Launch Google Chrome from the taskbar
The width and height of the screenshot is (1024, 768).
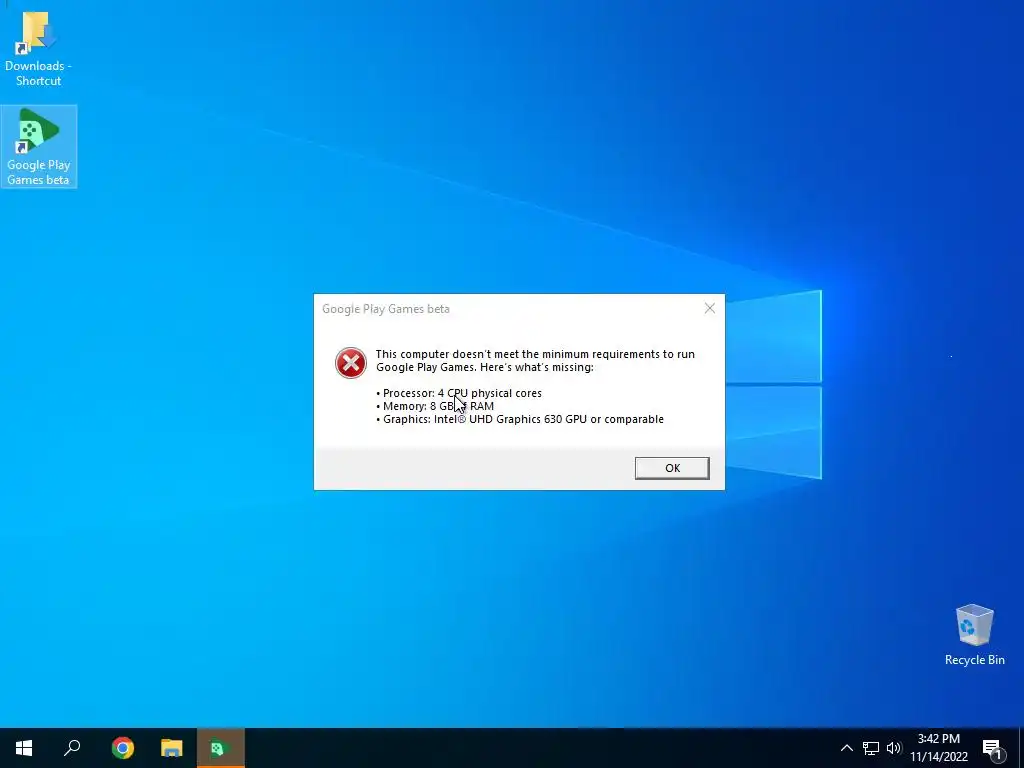pos(122,748)
